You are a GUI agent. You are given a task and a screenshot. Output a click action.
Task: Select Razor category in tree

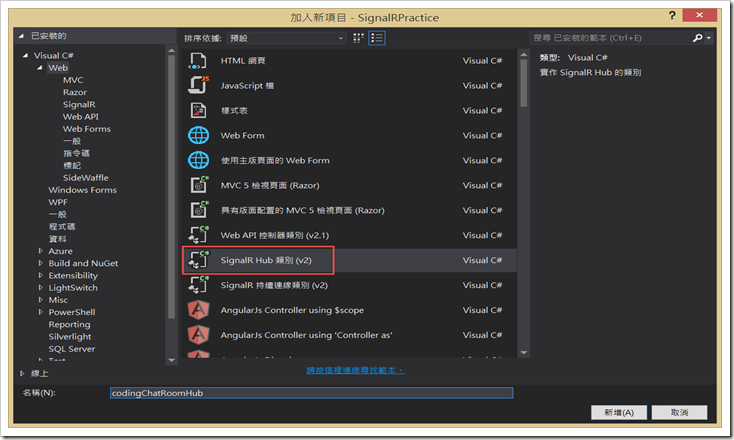[x=75, y=92]
